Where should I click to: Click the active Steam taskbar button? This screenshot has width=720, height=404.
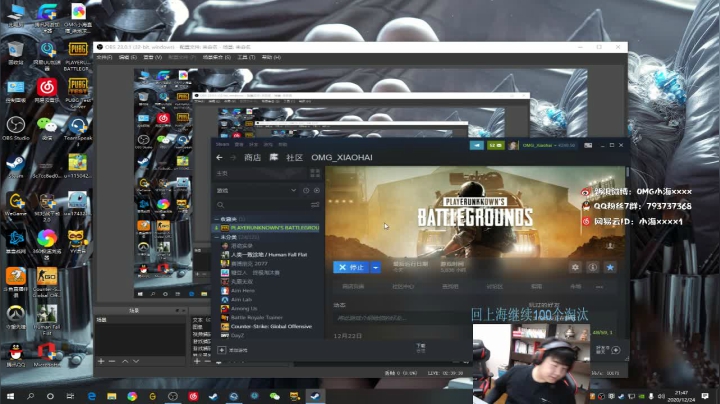click(315, 396)
